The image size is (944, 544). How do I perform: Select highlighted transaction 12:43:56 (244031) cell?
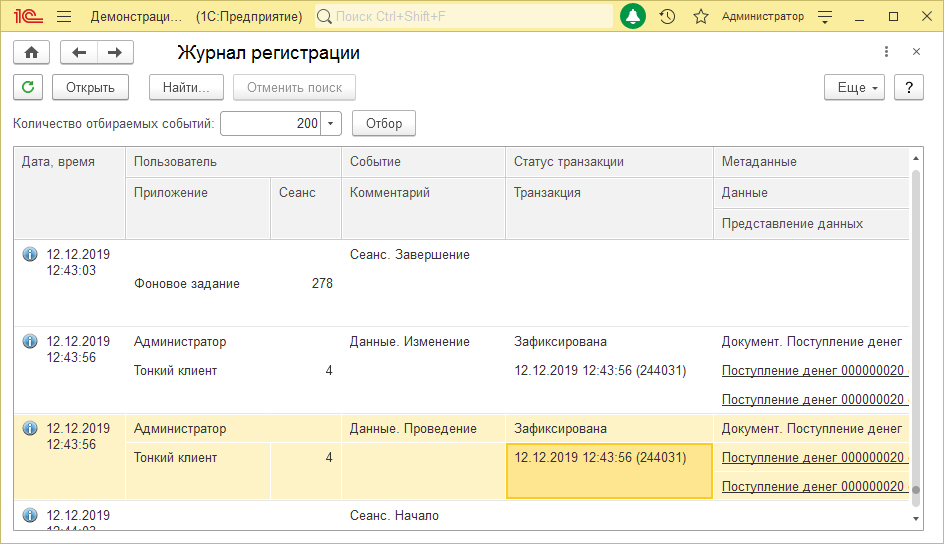pos(609,471)
